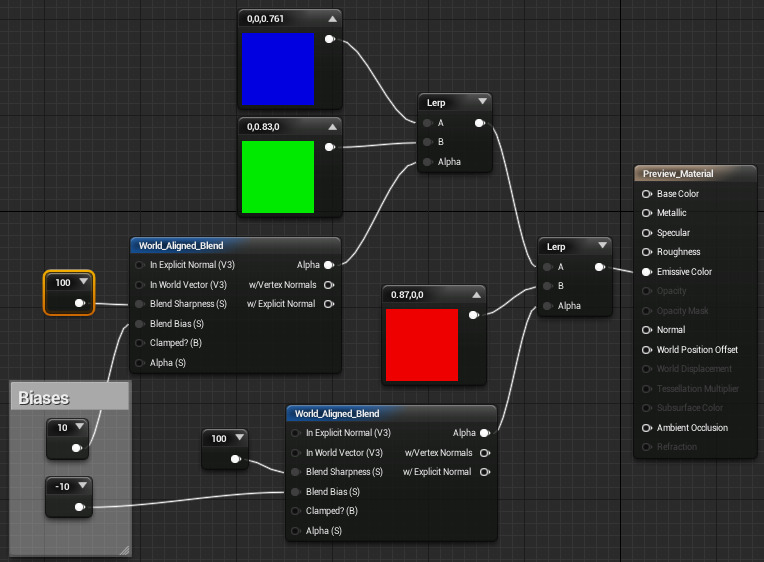Image resolution: width=764 pixels, height=562 pixels.
Task: Click the Base Color input pin
Action: pyautogui.click(x=647, y=194)
